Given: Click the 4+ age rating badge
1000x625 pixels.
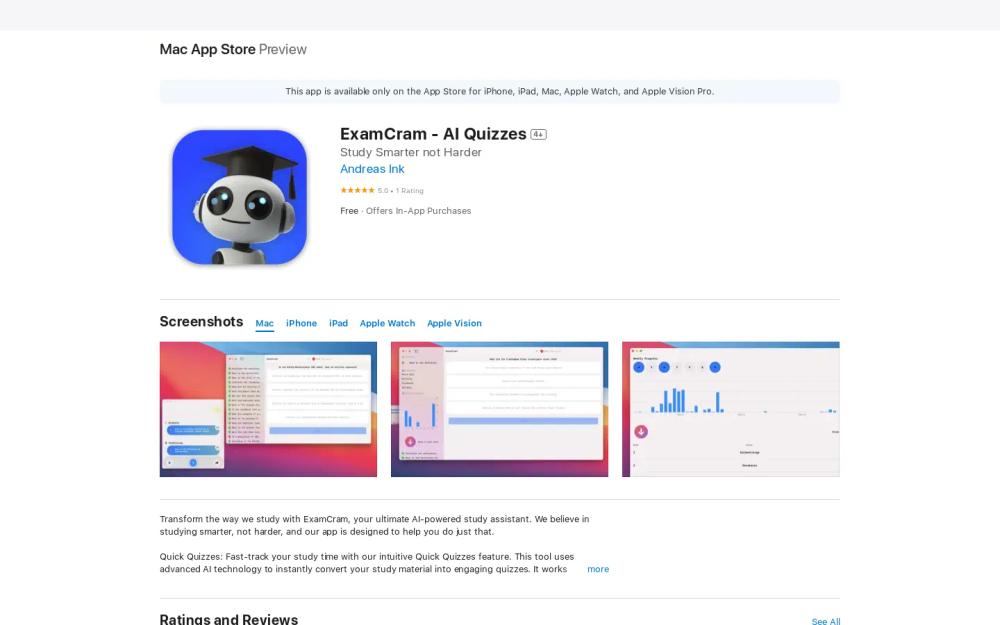Looking at the screenshot, I should pyautogui.click(x=538, y=135).
